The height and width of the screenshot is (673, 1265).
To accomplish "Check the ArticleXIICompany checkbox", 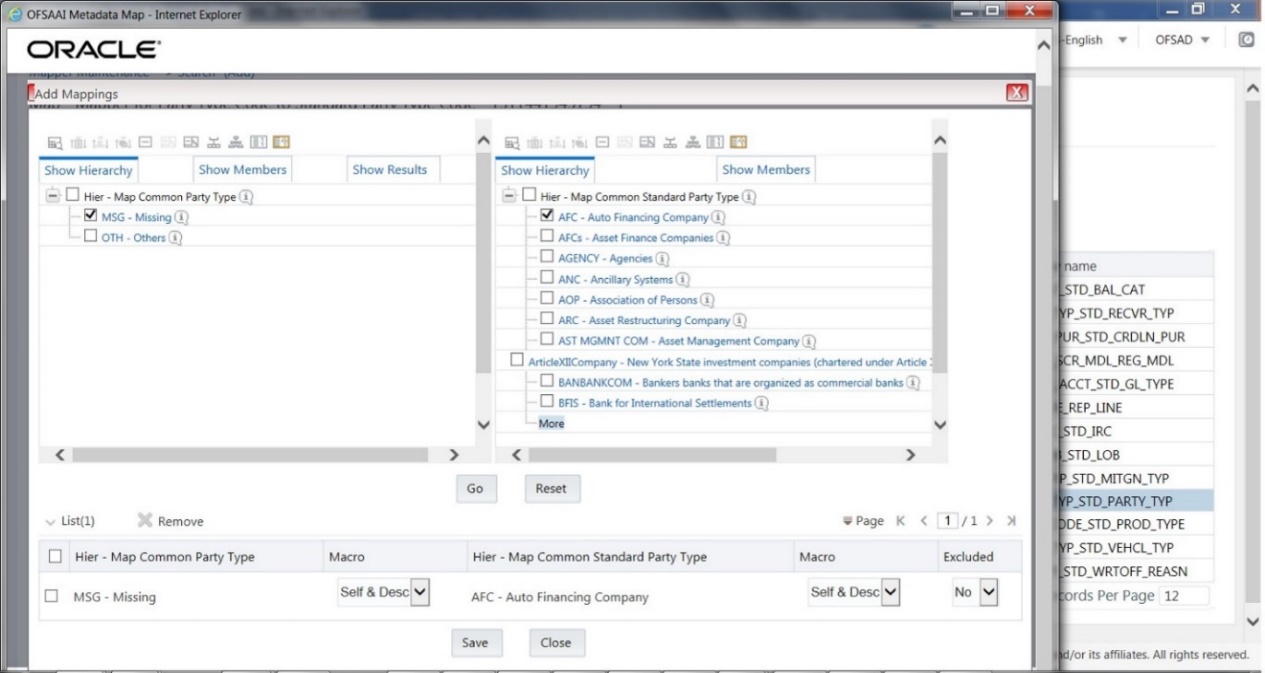I will tap(516, 360).
